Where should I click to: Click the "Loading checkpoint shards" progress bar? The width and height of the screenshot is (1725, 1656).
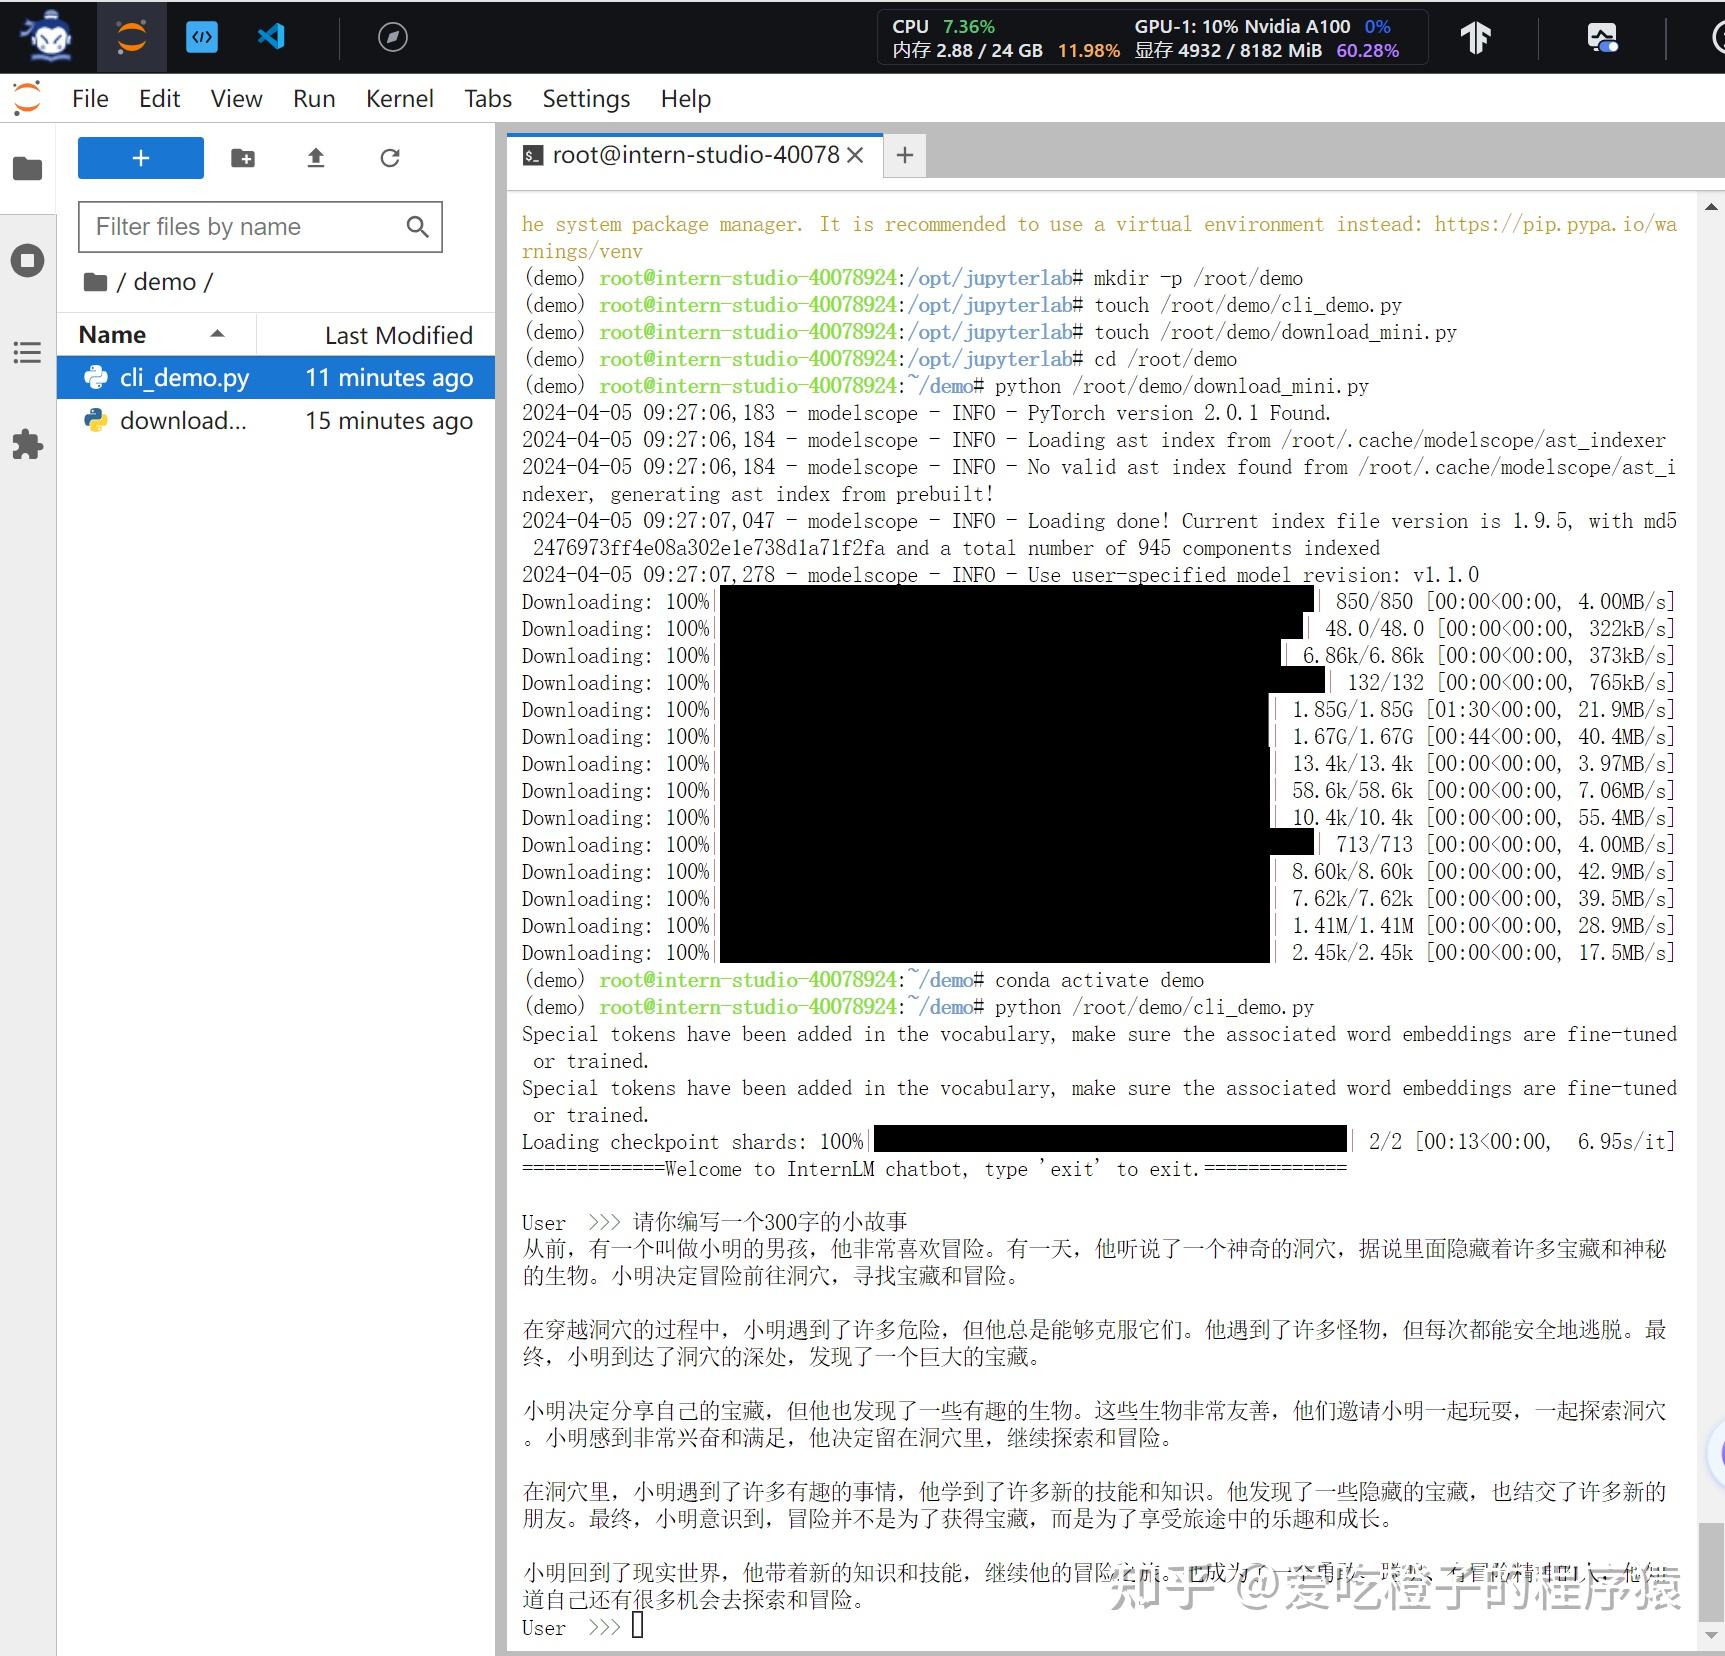1110,1141
